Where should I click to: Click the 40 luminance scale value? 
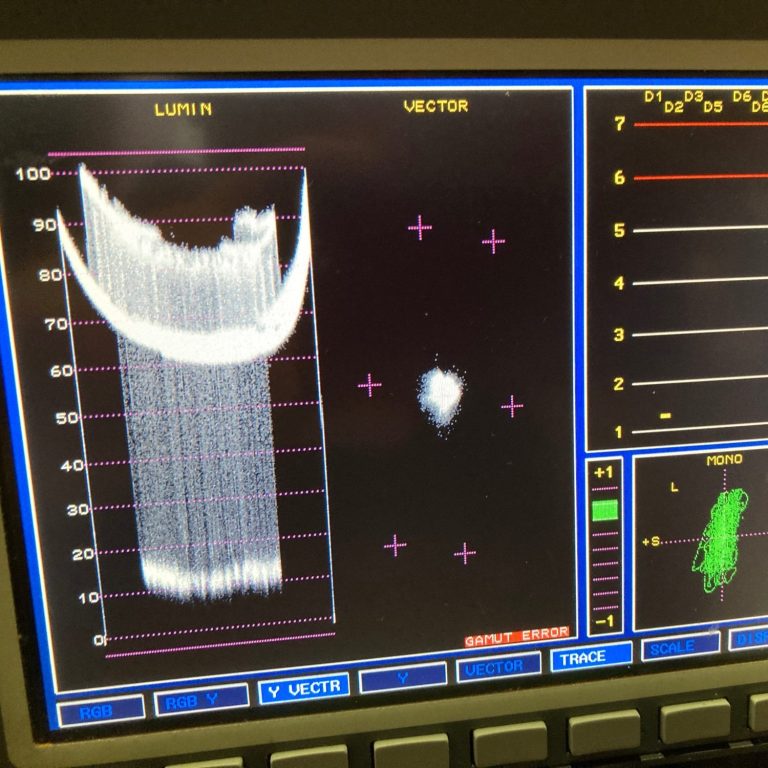click(x=72, y=465)
